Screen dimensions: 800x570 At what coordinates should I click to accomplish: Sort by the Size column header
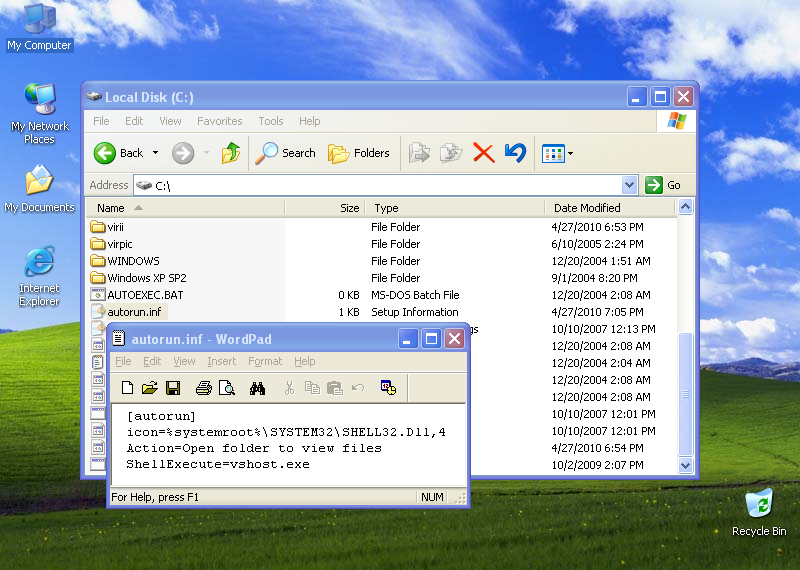325,208
